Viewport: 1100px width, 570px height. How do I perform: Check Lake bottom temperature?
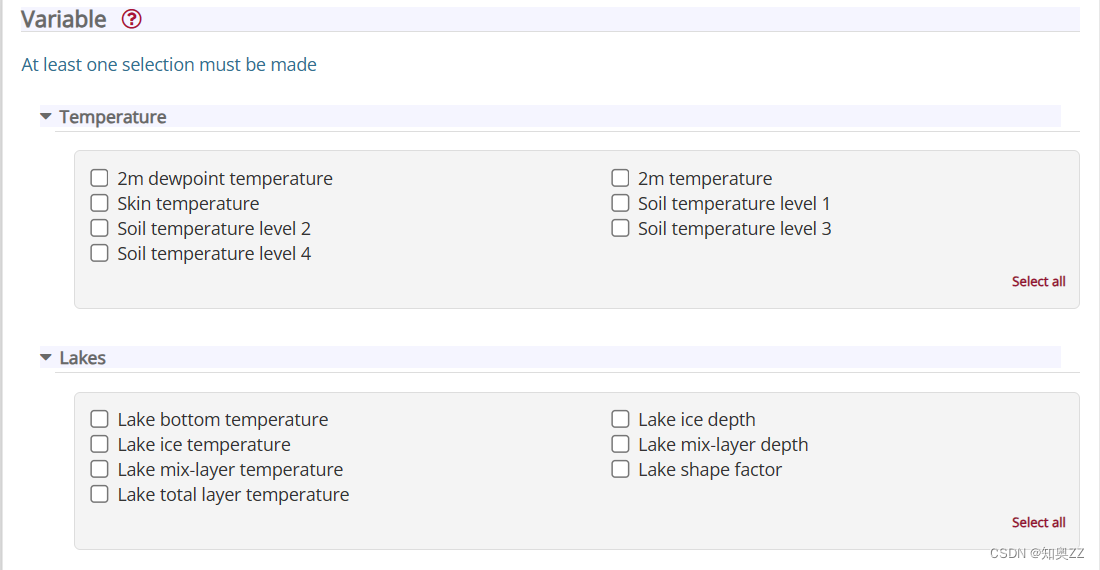coord(99,420)
